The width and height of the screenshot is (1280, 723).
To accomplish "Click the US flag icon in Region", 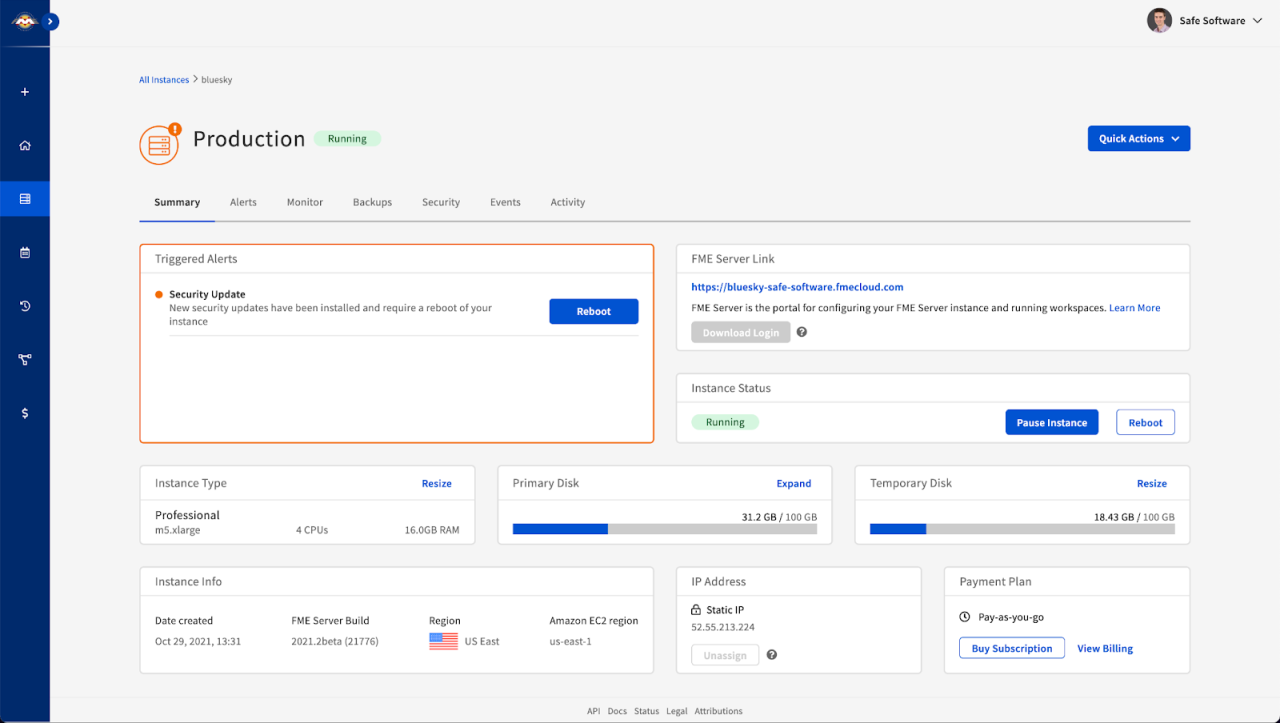I will (x=443, y=641).
